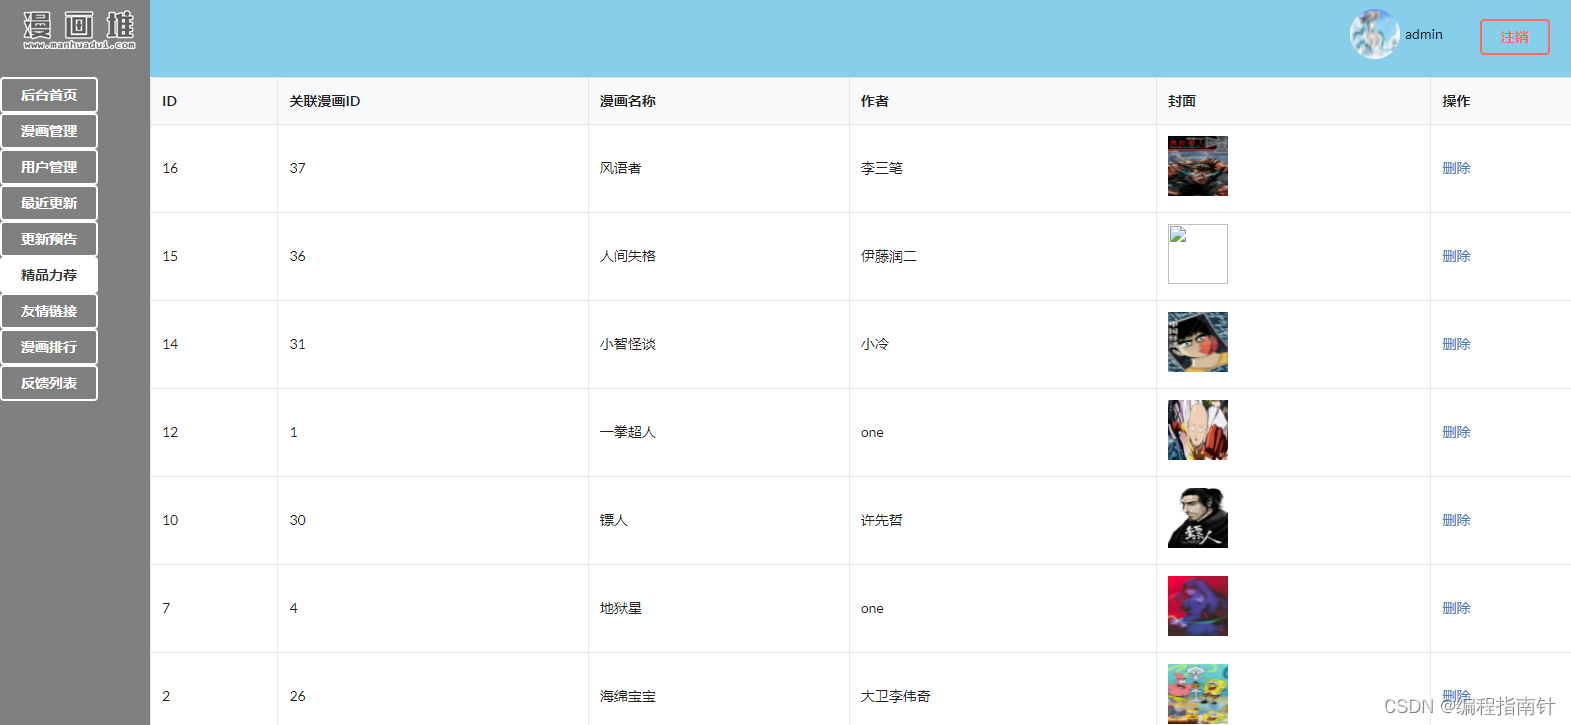
Task: Click linked manga ID 36
Action: click(297, 256)
